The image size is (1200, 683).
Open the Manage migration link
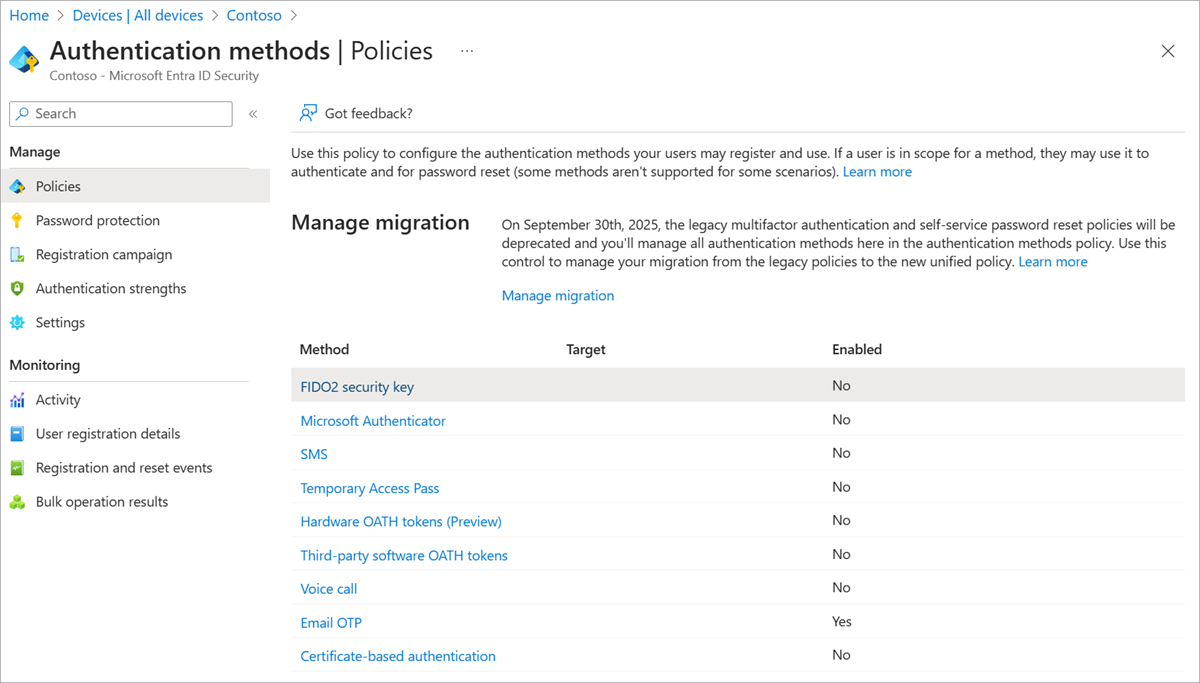point(558,295)
